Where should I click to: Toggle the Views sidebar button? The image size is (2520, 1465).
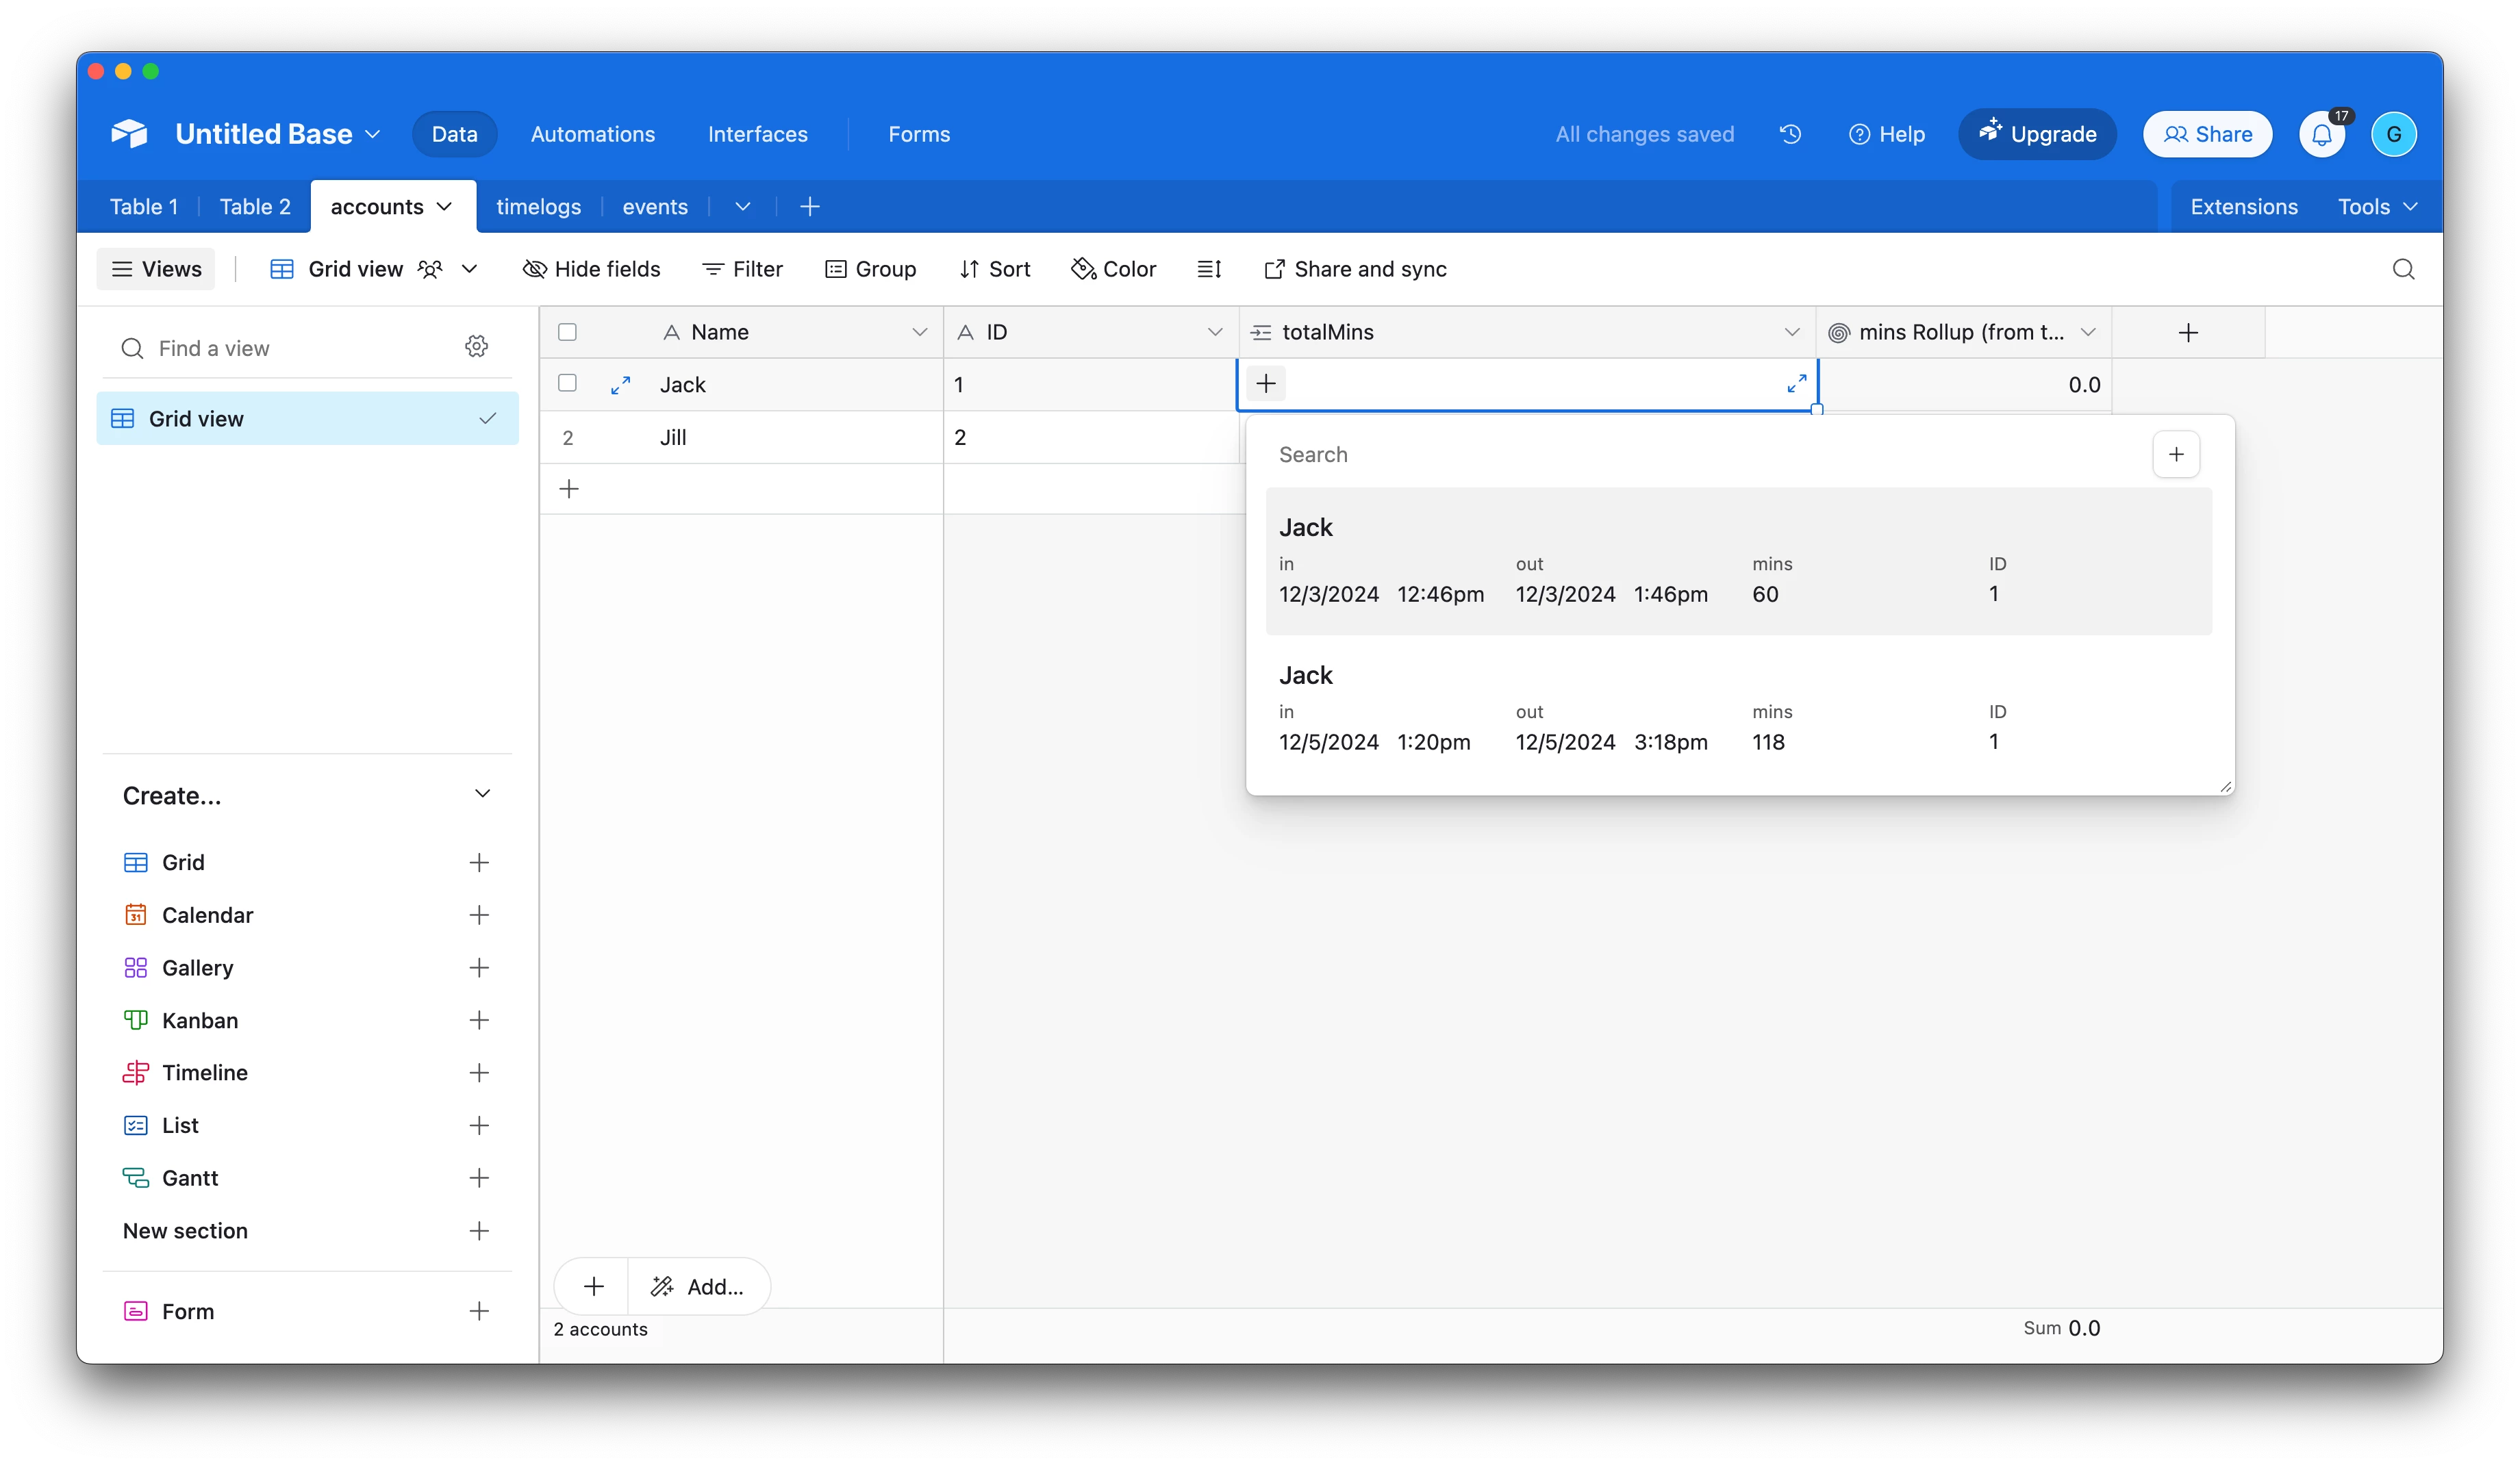[156, 269]
